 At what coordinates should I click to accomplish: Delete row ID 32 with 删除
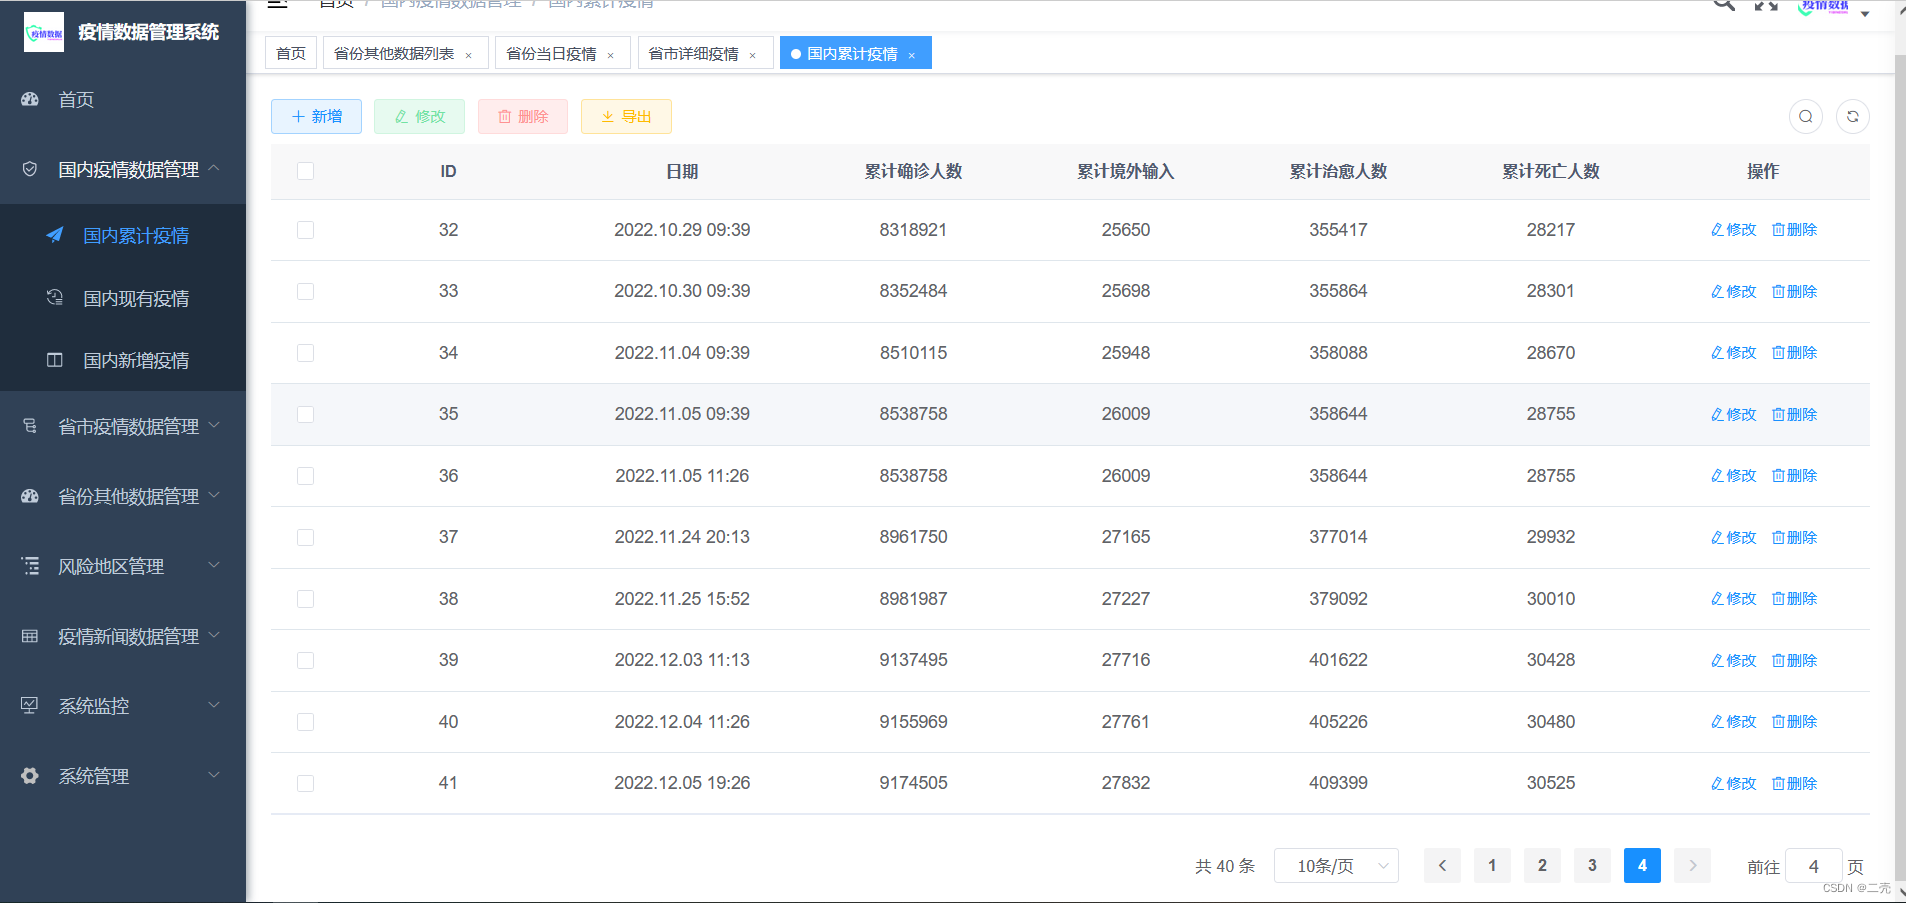[1794, 230]
